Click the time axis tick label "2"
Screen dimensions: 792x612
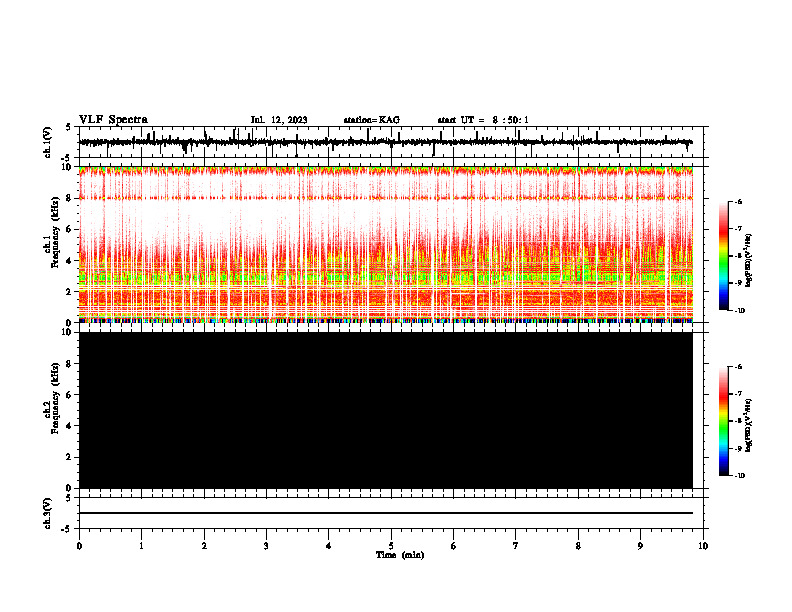click(x=204, y=546)
